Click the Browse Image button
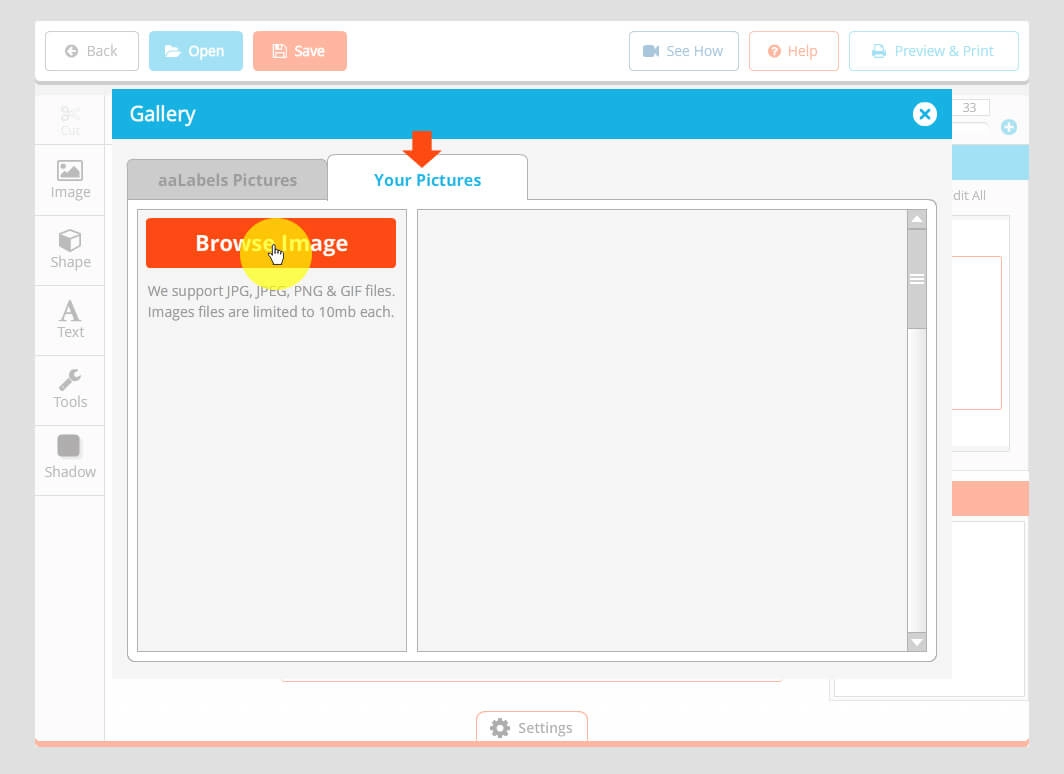The width and height of the screenshot is (1064, 774). [271, 243]
